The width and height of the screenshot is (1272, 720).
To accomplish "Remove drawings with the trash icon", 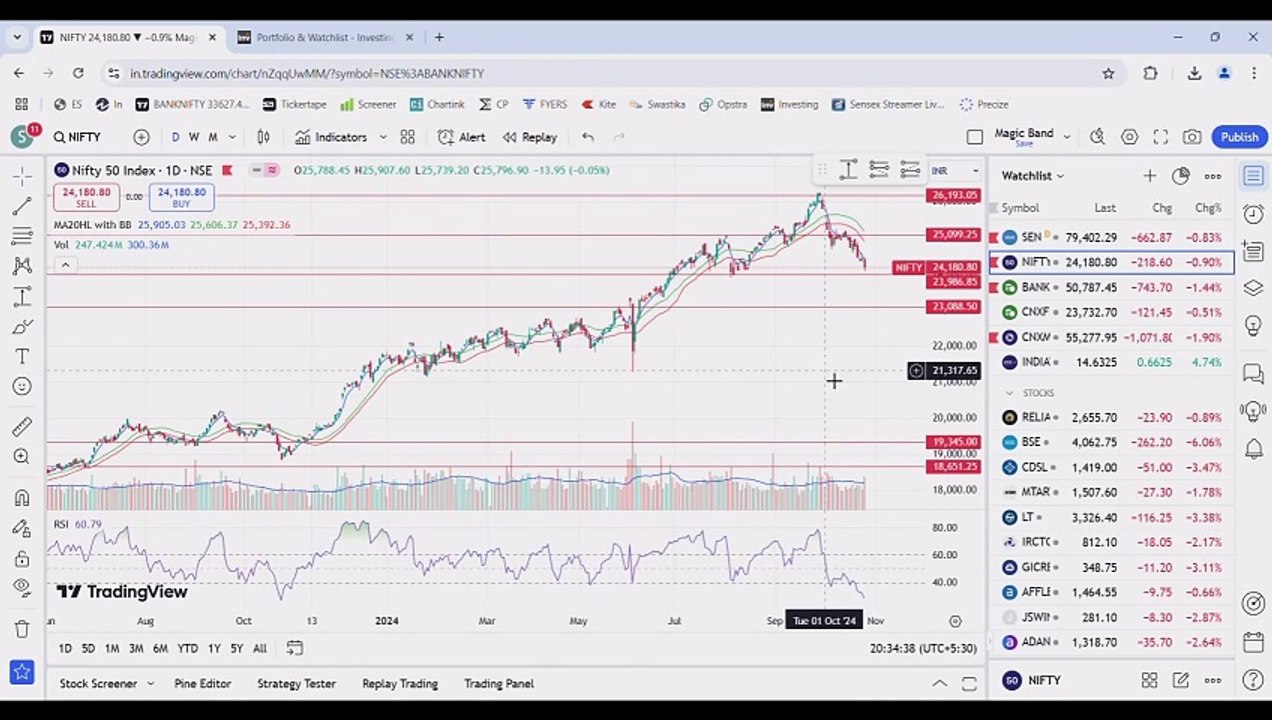I will [21, 629].
